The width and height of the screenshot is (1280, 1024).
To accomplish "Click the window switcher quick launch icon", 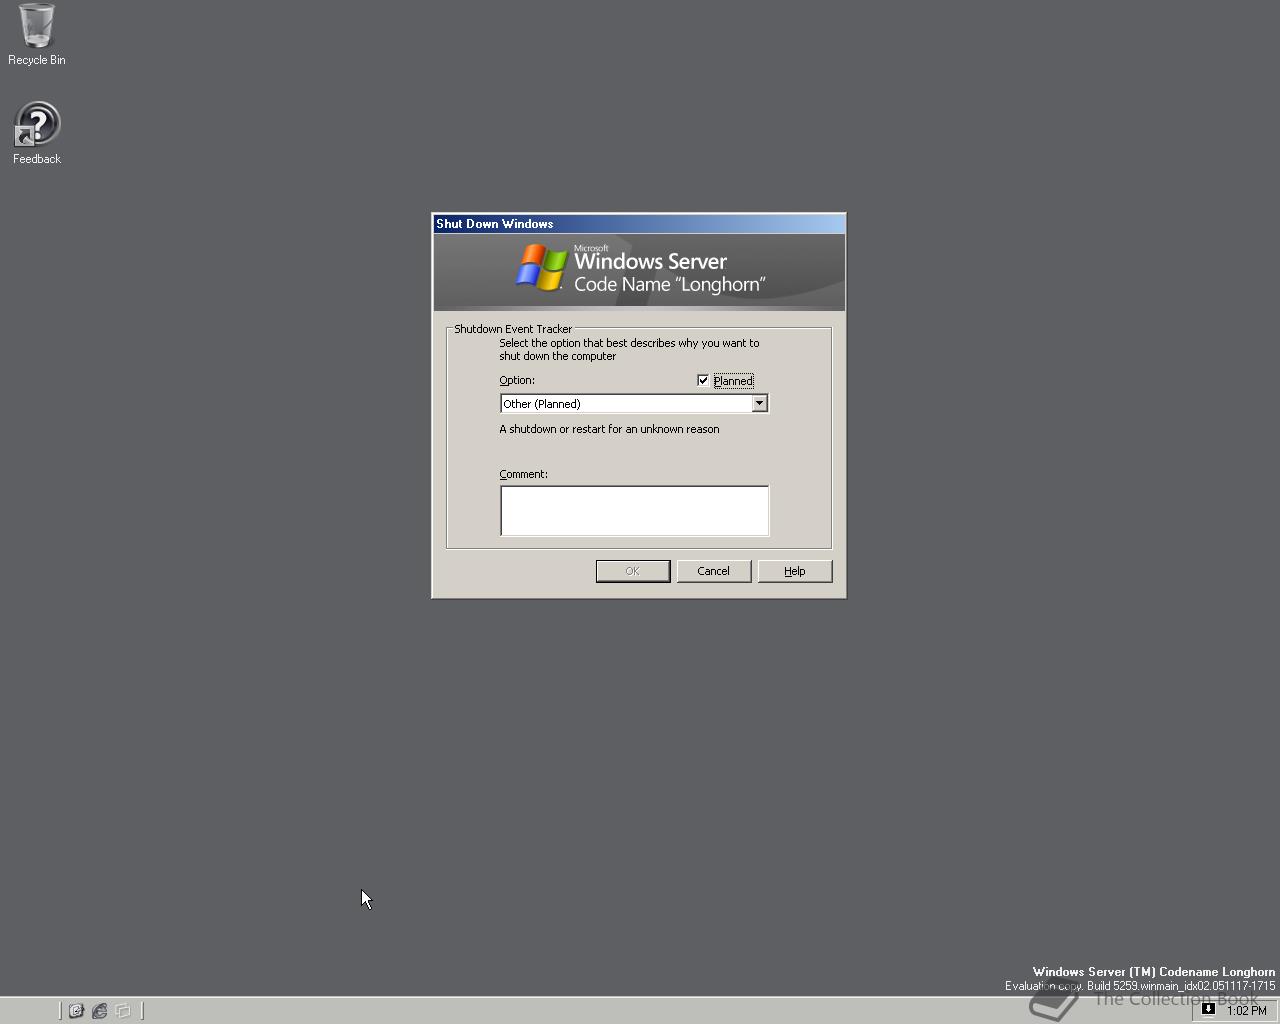I will (123, 1011).
